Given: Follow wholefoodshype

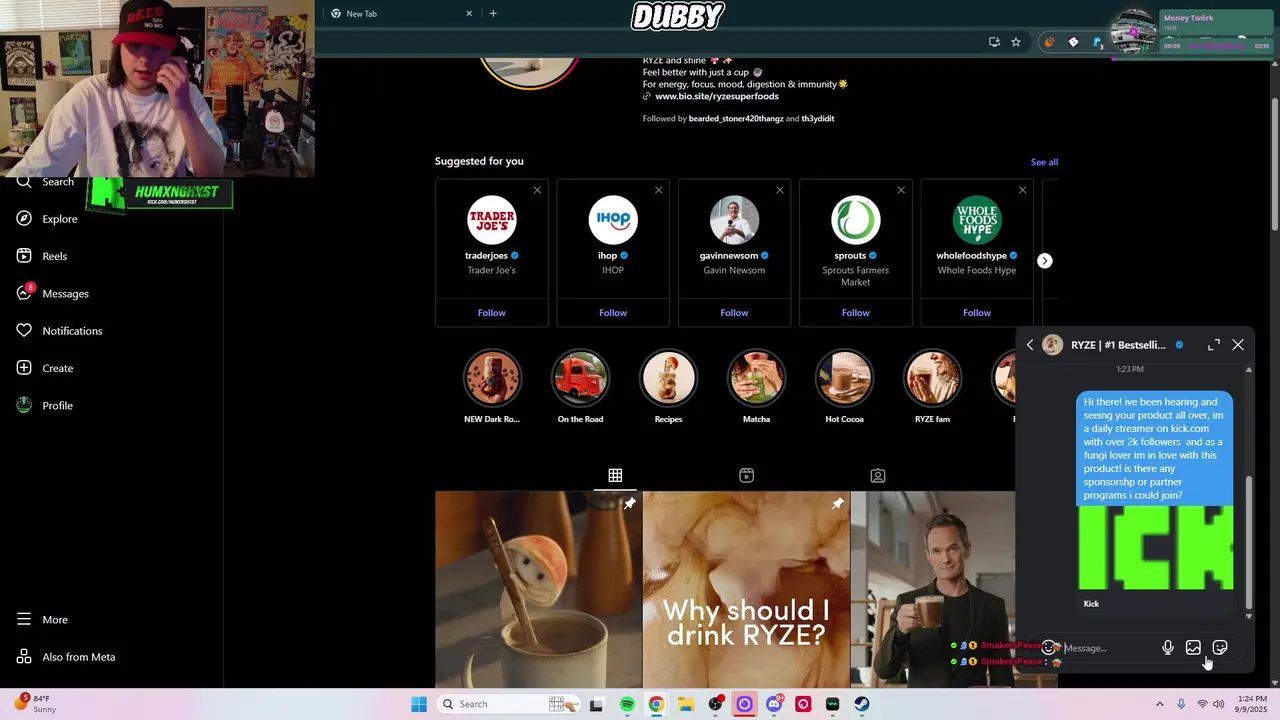Looking at the screenshot, I should 977,313.
